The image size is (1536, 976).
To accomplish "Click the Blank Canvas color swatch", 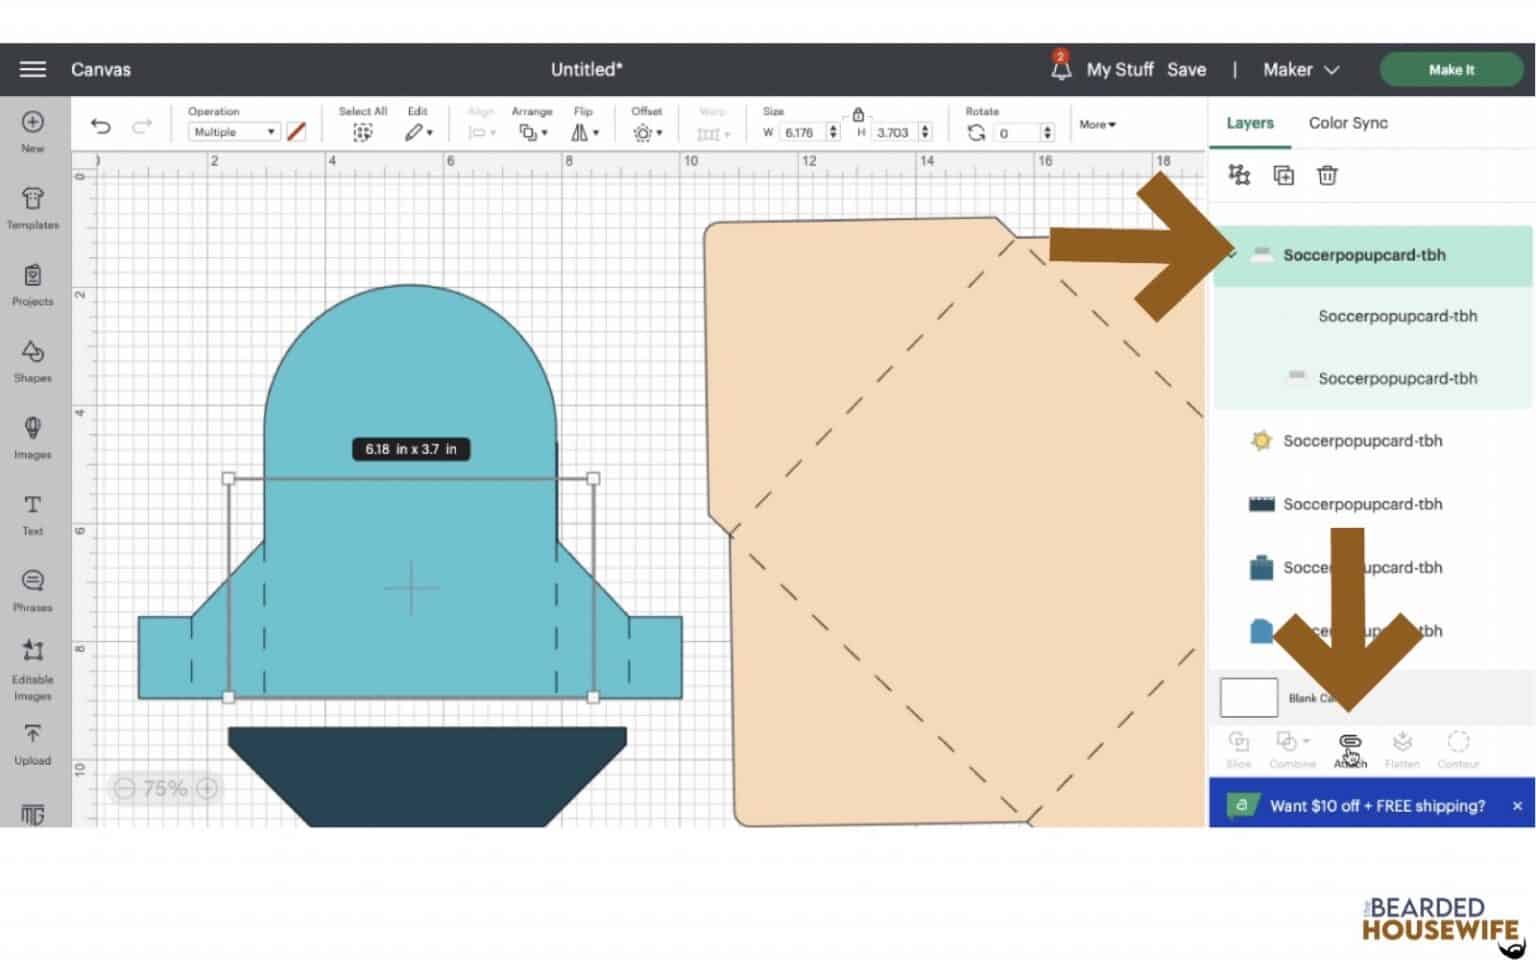I will tap(1248, 697).
